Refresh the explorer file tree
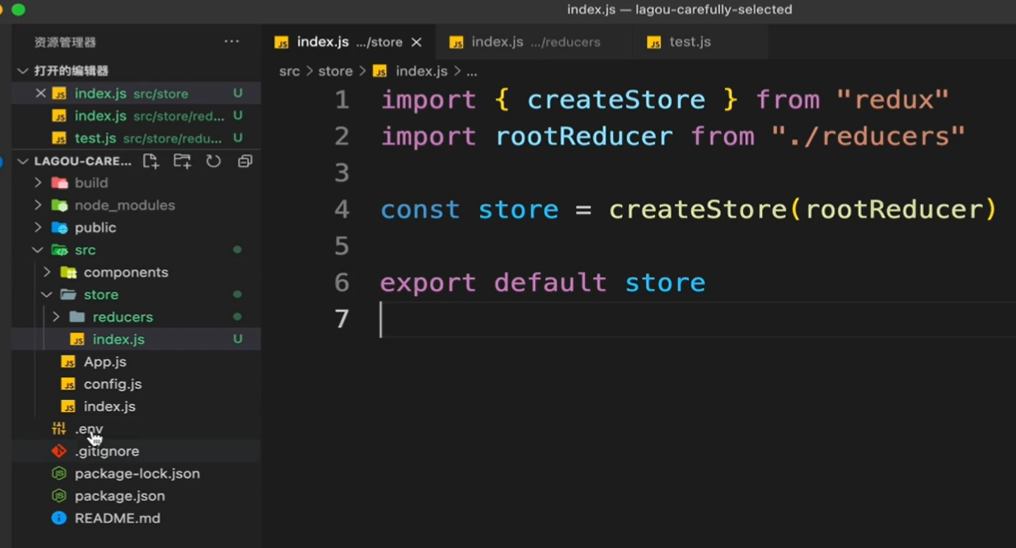 pyautogui.click(x=213, y=161)
